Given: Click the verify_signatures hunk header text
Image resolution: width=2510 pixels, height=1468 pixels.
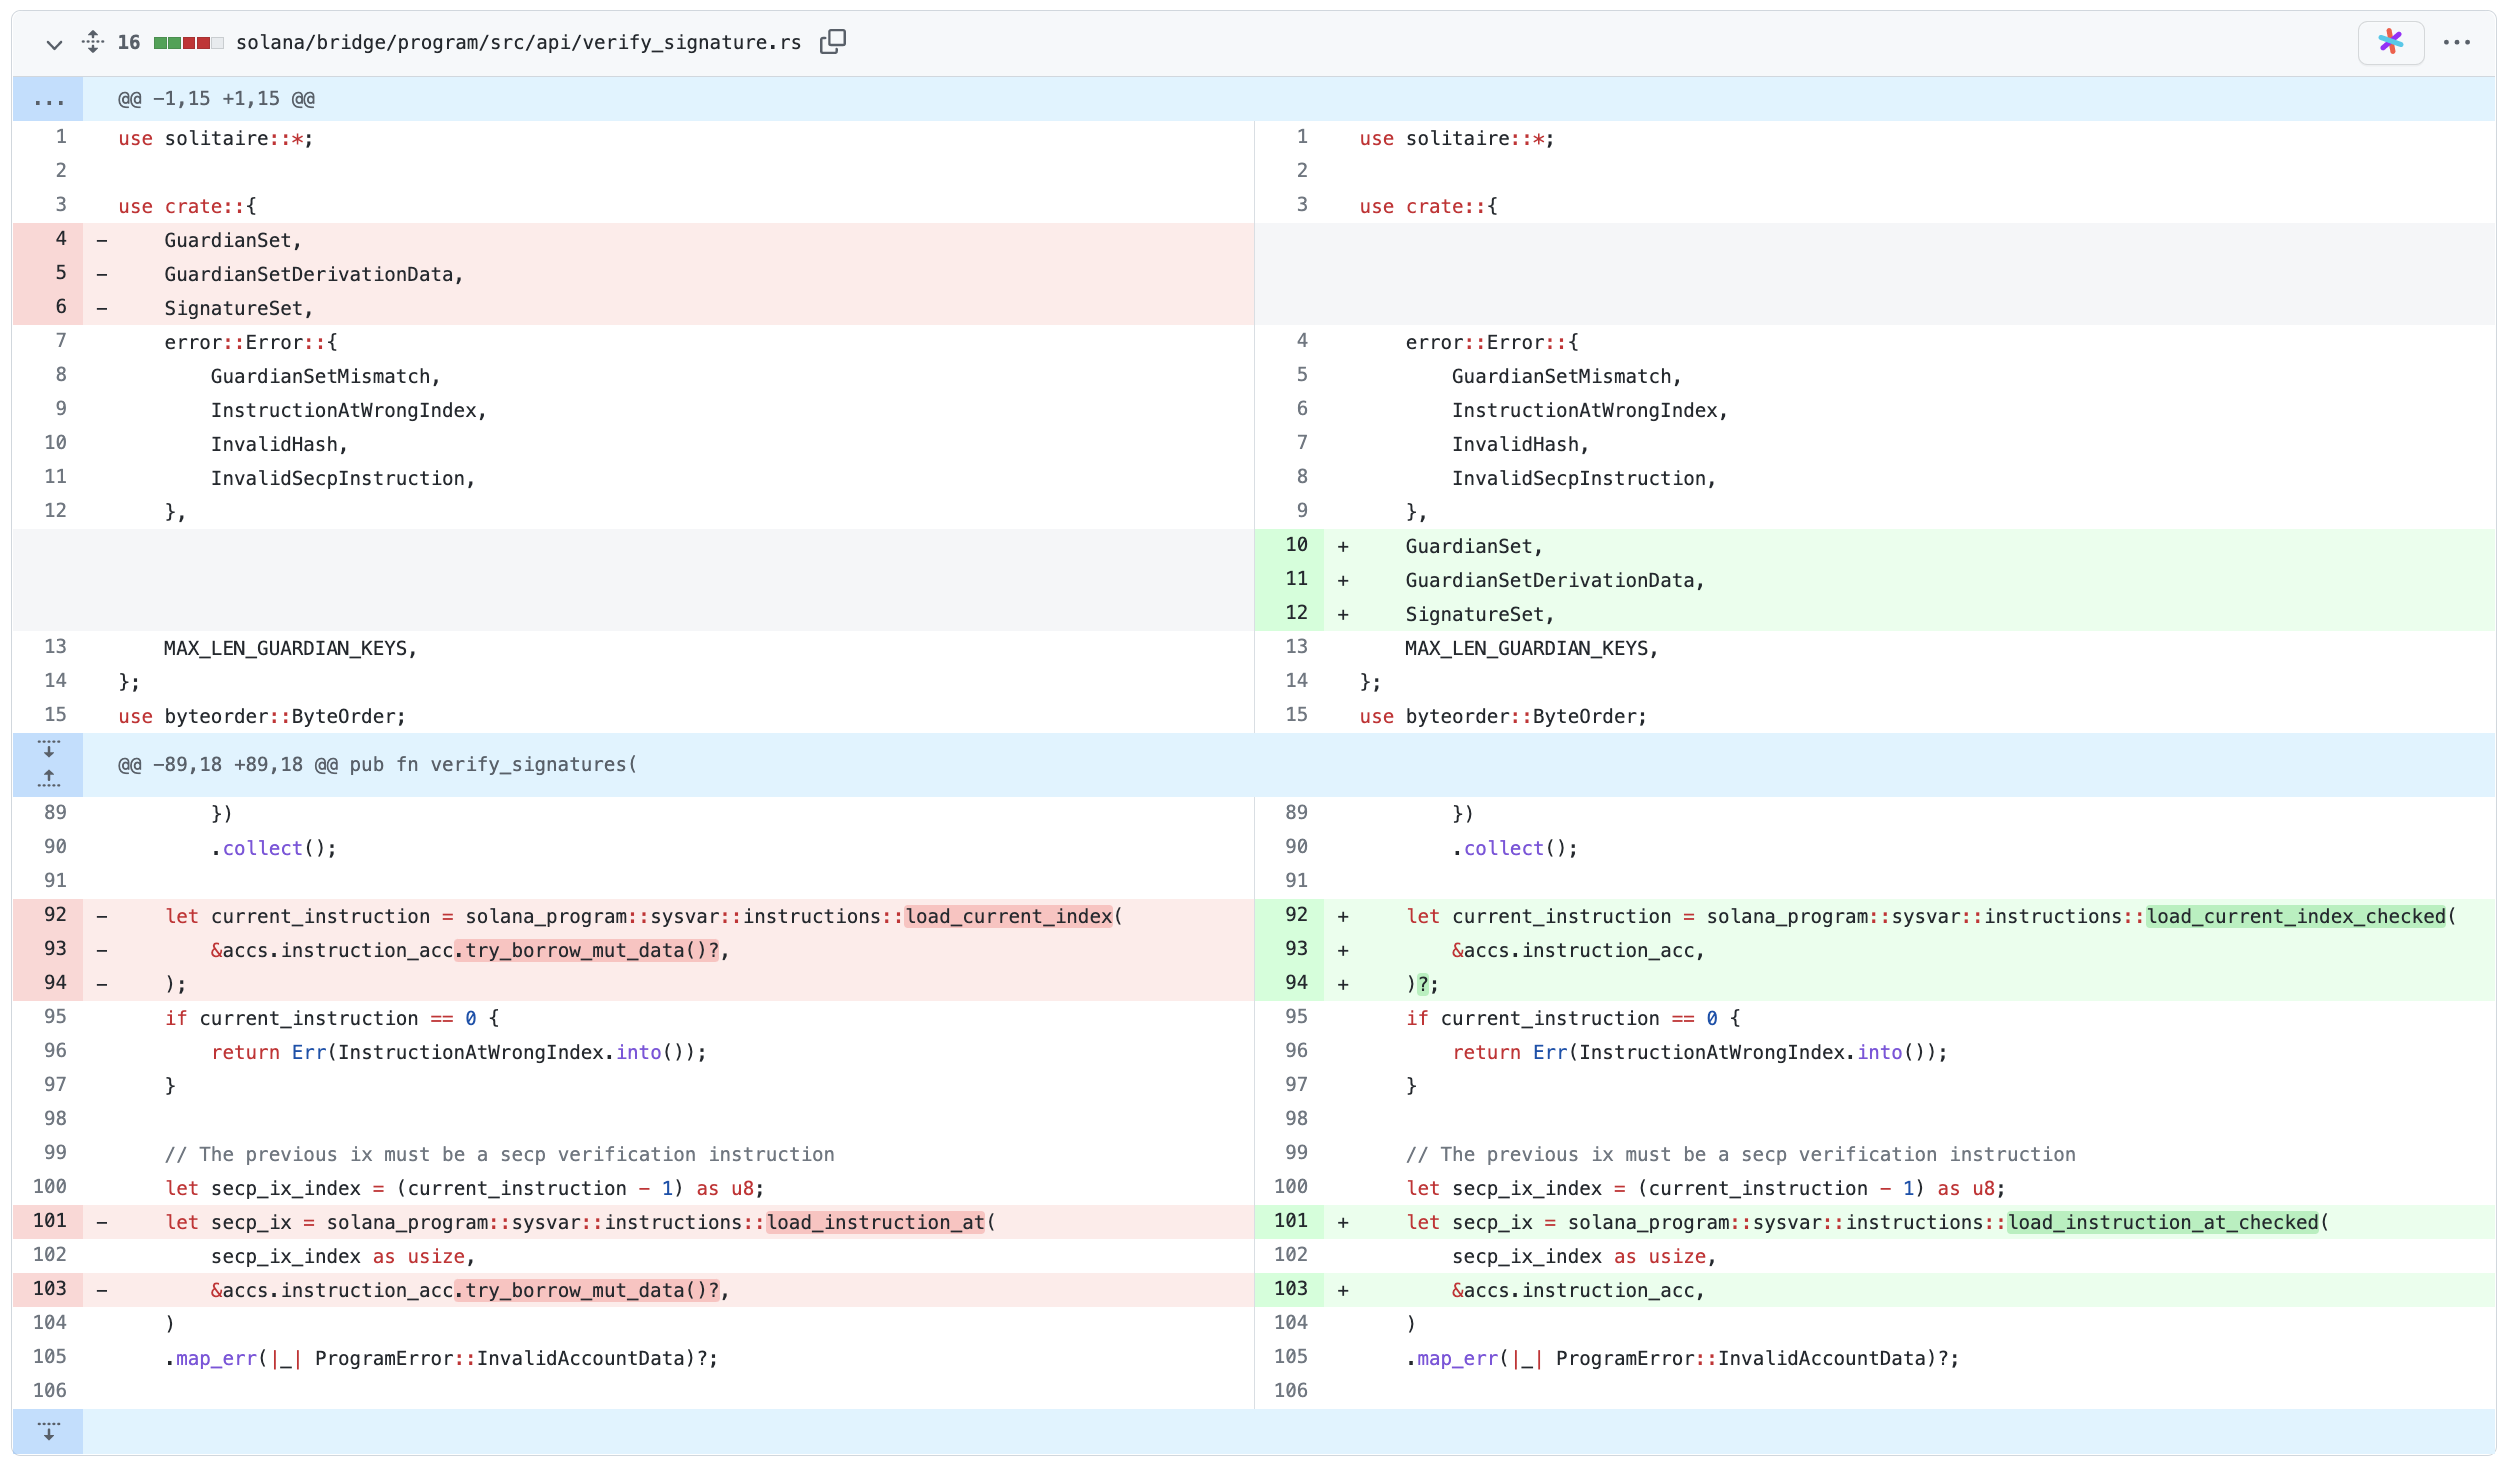Looking at the screenshot, I should tap(377, 765).
